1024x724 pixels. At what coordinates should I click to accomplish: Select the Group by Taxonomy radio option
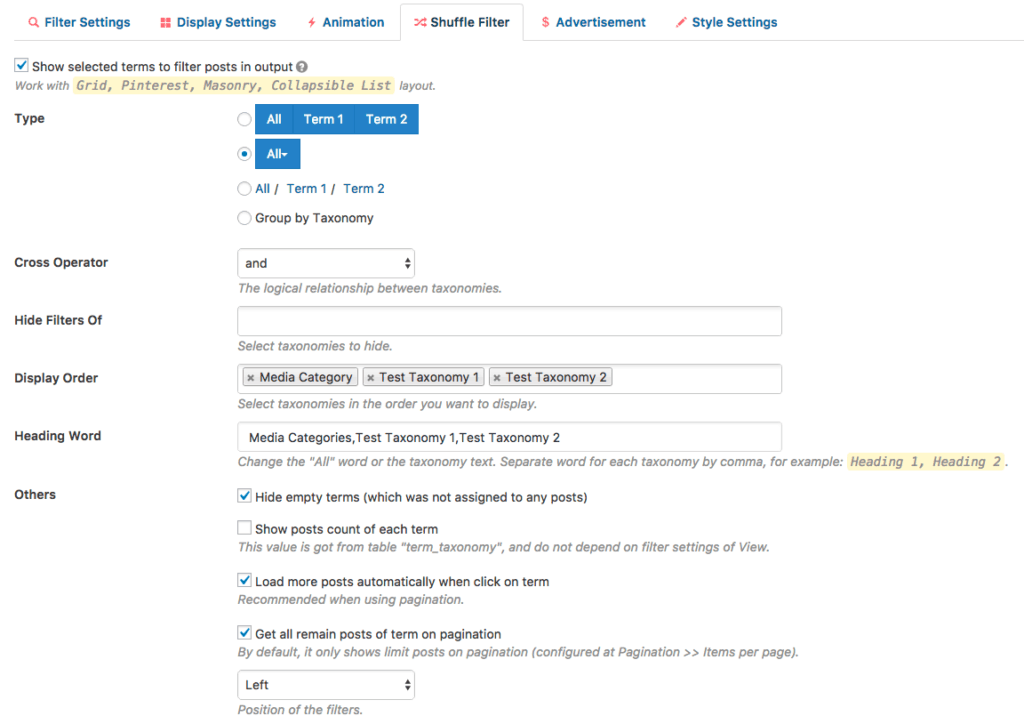[x=244, y=218]
